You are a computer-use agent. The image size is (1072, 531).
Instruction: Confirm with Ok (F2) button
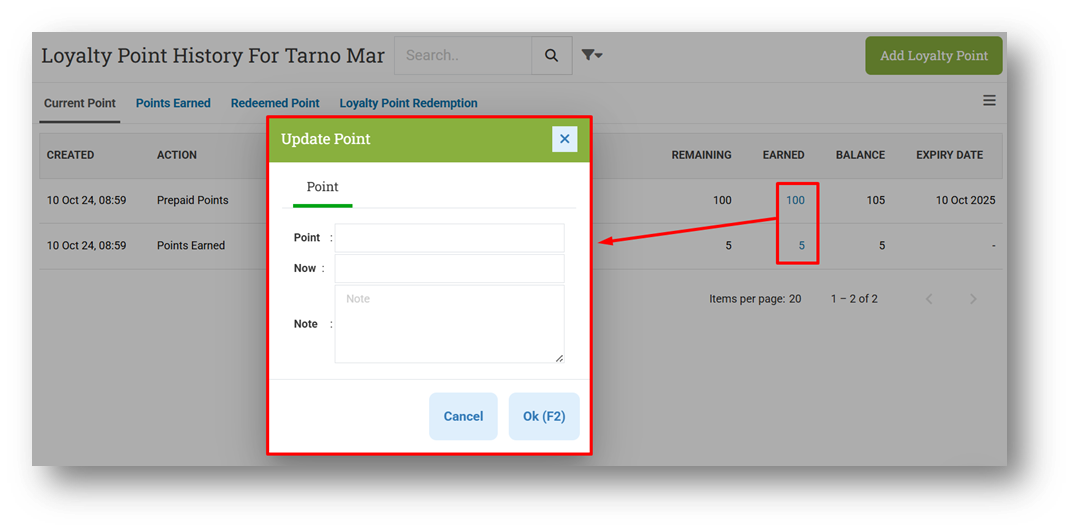point(544,416)
